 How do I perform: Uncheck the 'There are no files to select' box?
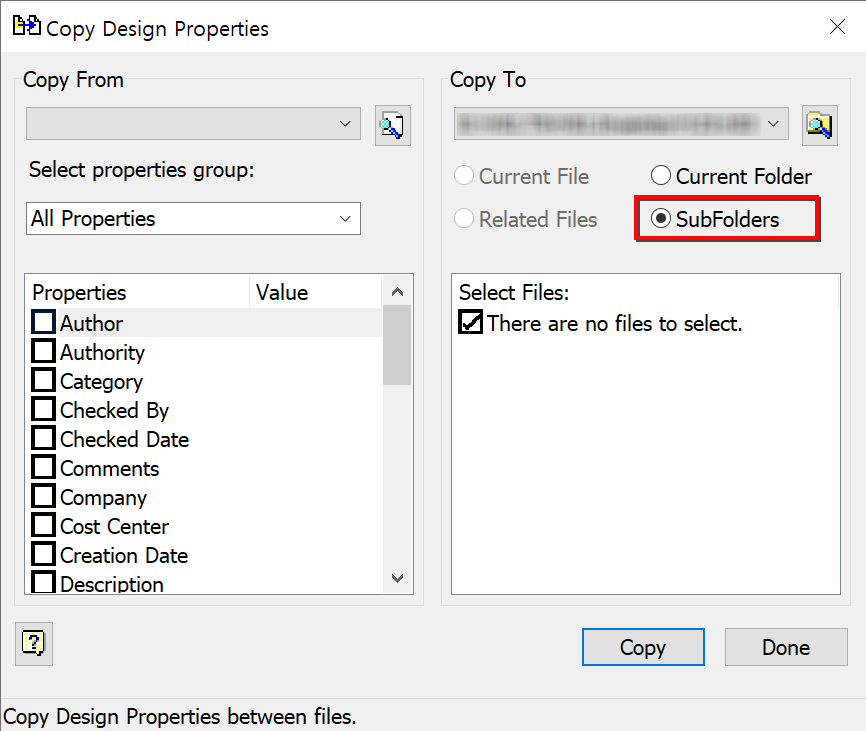tap(470, 323)
